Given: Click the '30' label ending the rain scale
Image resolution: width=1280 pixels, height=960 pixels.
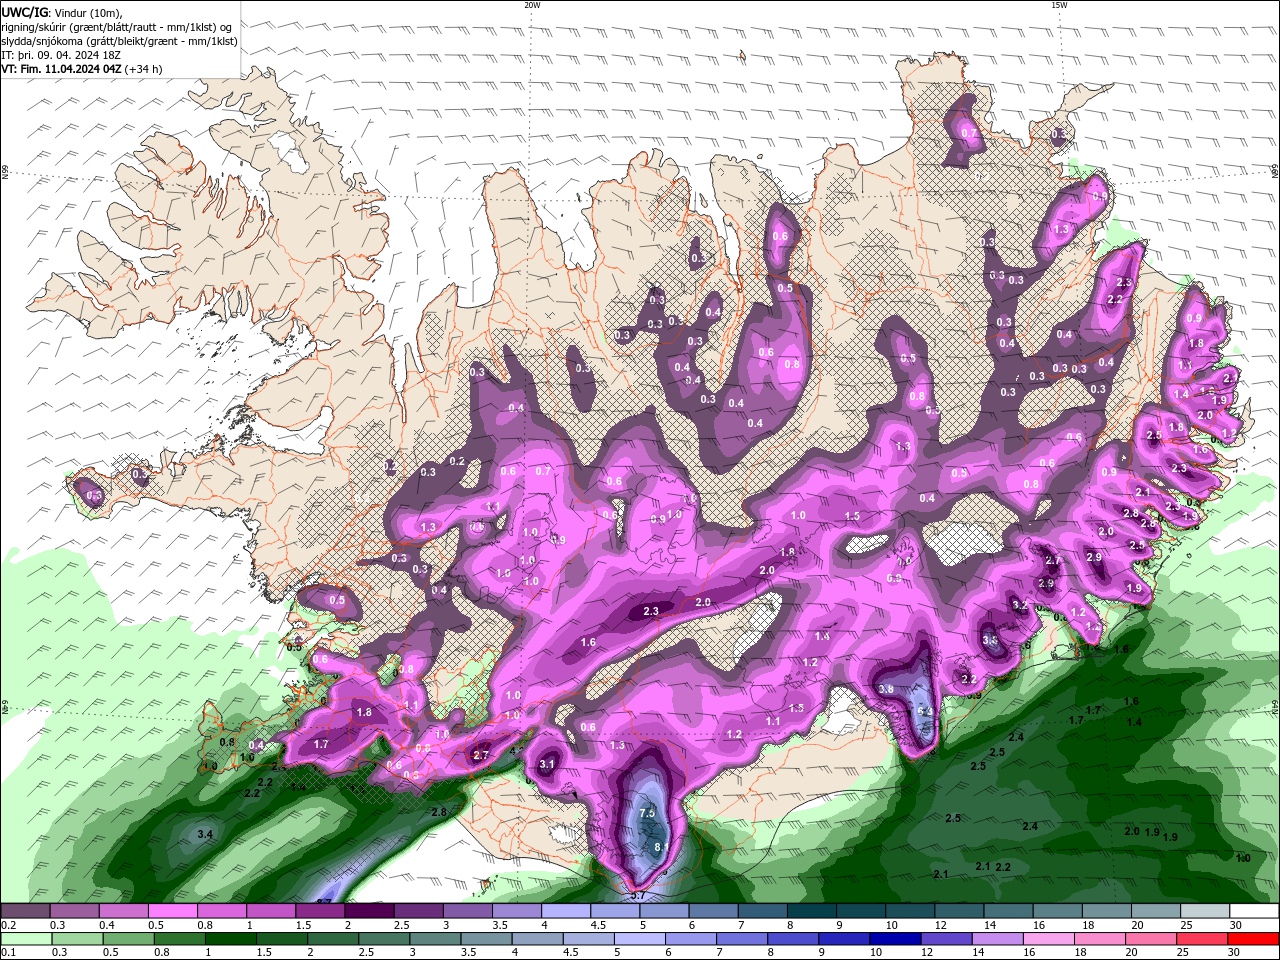Looking at the screenshot, I should 1234,953.
